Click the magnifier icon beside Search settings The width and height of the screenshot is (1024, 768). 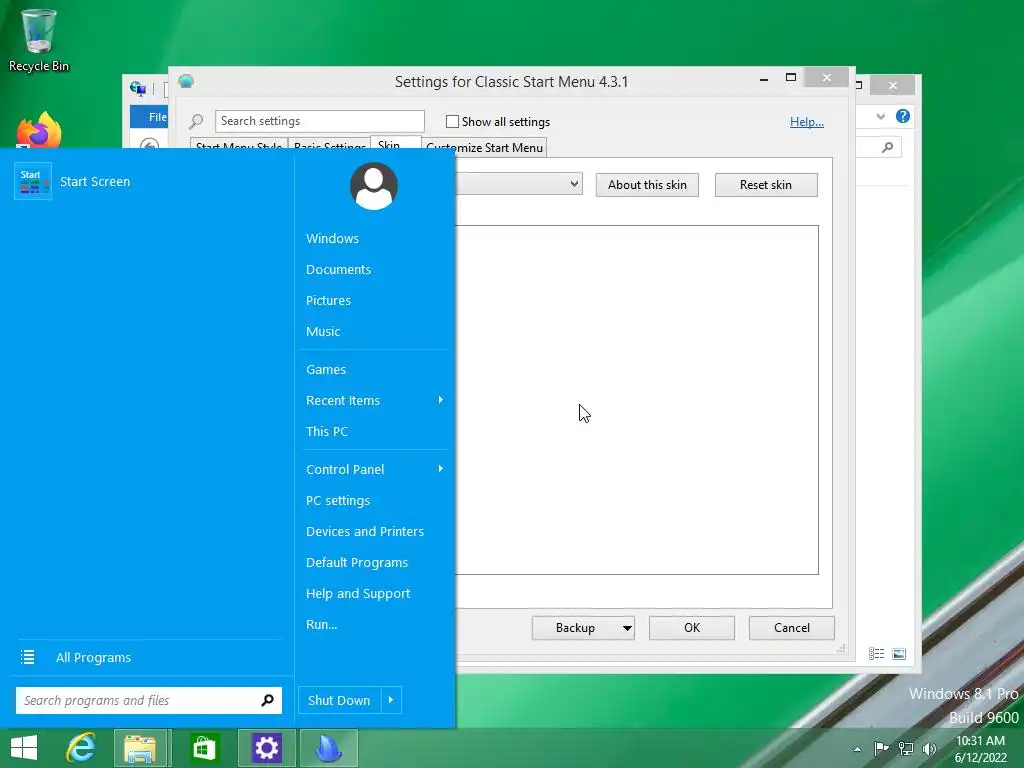(x=196, y=121)
